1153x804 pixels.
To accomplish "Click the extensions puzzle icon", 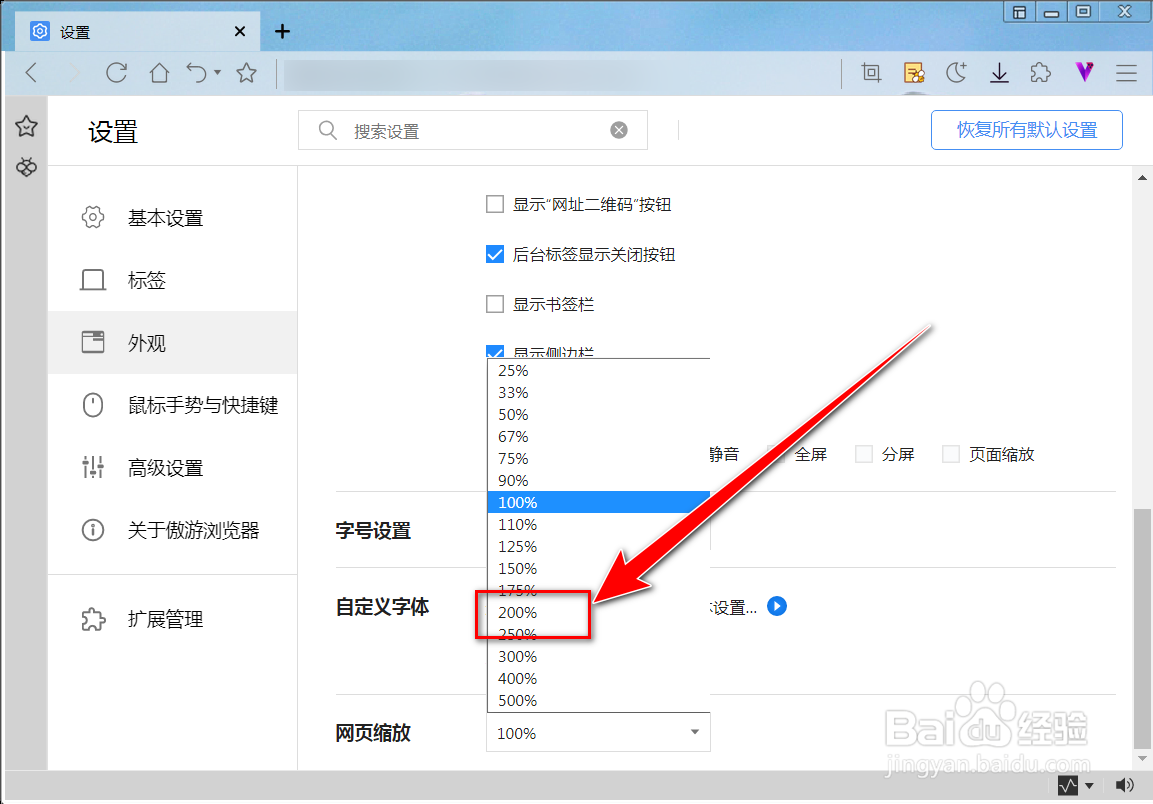I will pyautogui.click(x=1040, y=72).
